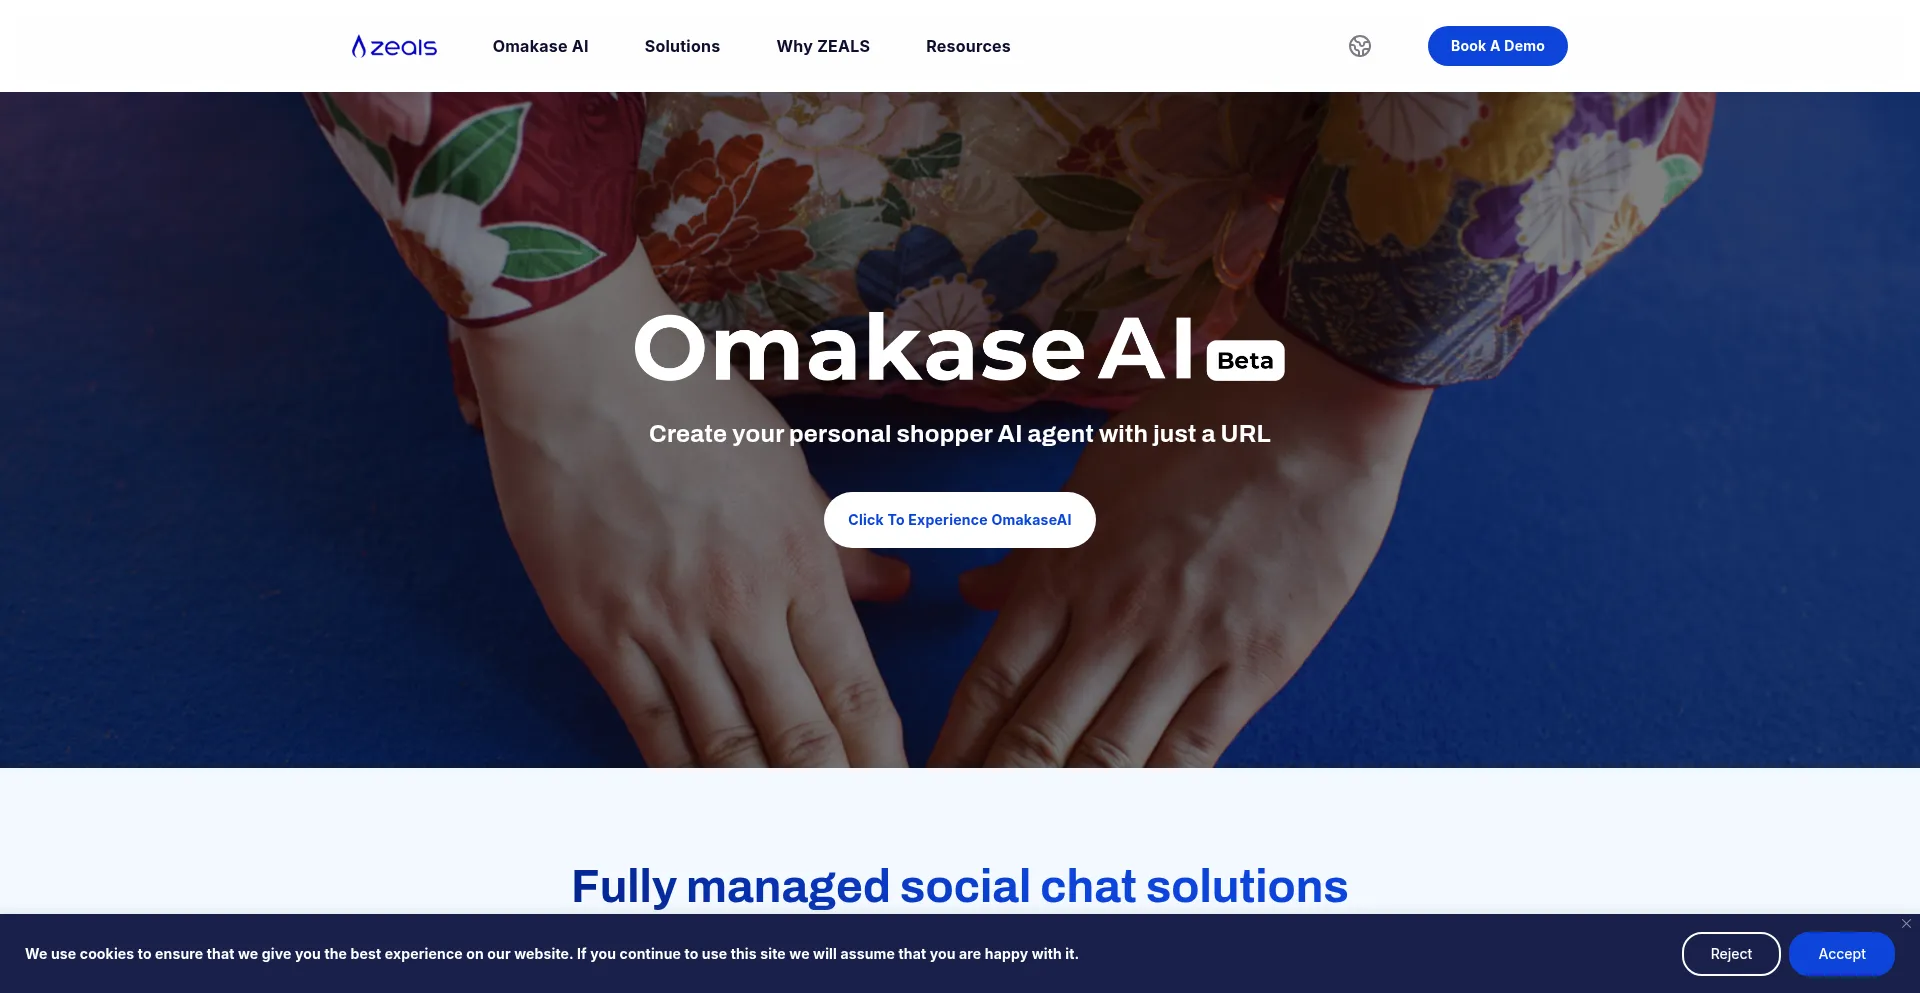Click the personal shopper AI agent tagline
The image size is (1920, 993).
coord(960,434)
